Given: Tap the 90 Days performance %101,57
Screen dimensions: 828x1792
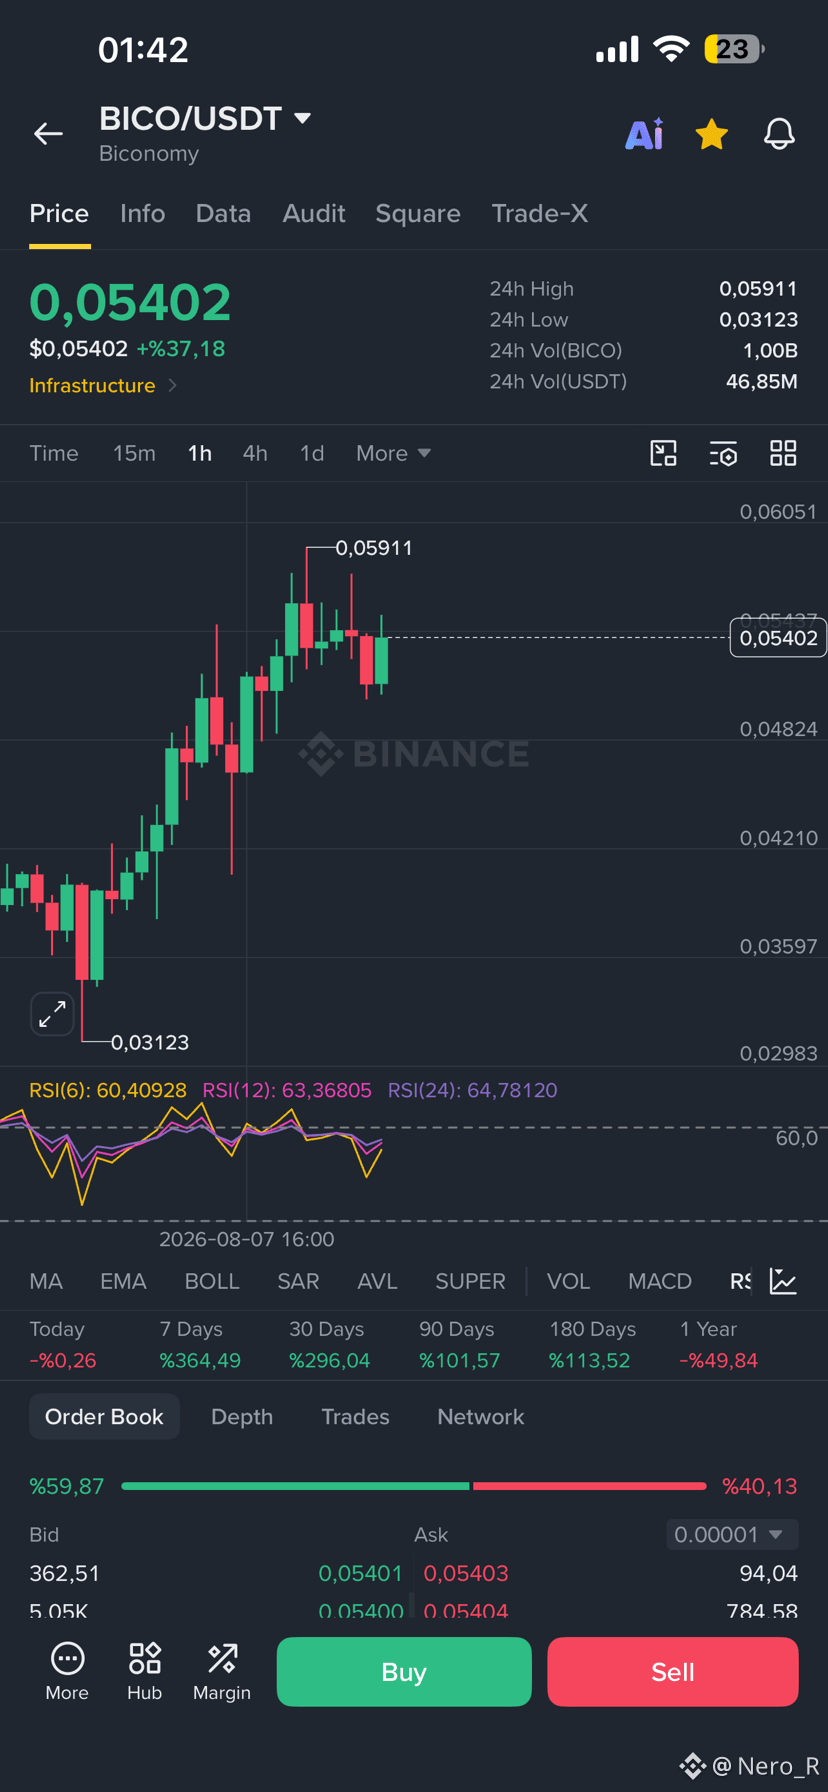Looking at the screenshot, I should point(459,1360).
